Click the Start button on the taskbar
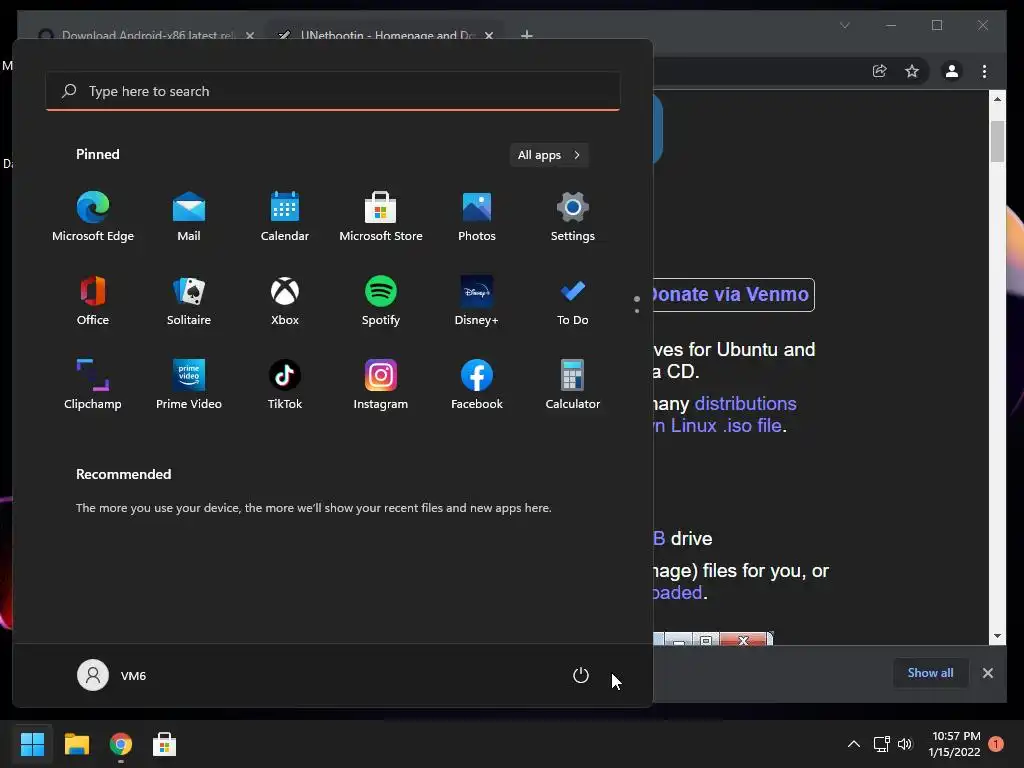 [32, 744]
